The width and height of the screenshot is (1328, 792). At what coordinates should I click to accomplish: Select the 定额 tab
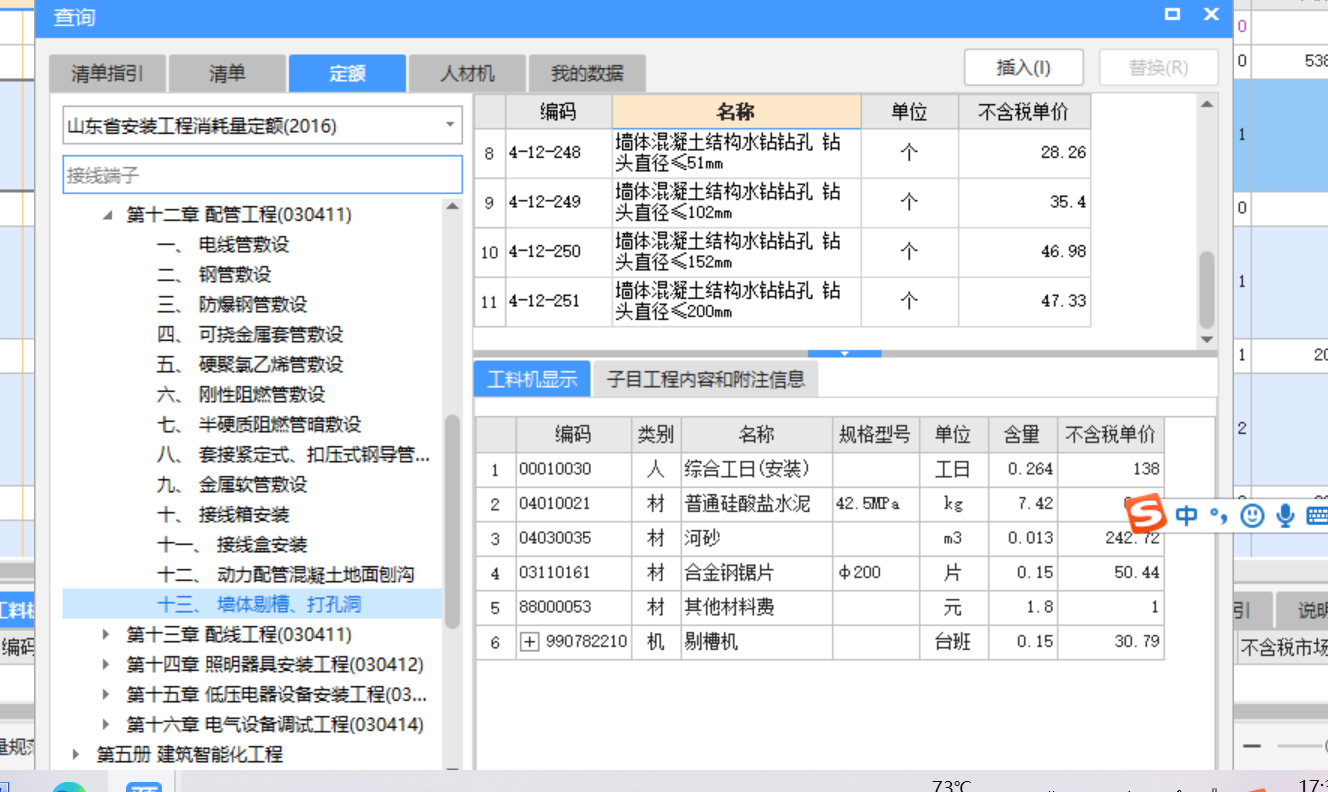(347, 73)
